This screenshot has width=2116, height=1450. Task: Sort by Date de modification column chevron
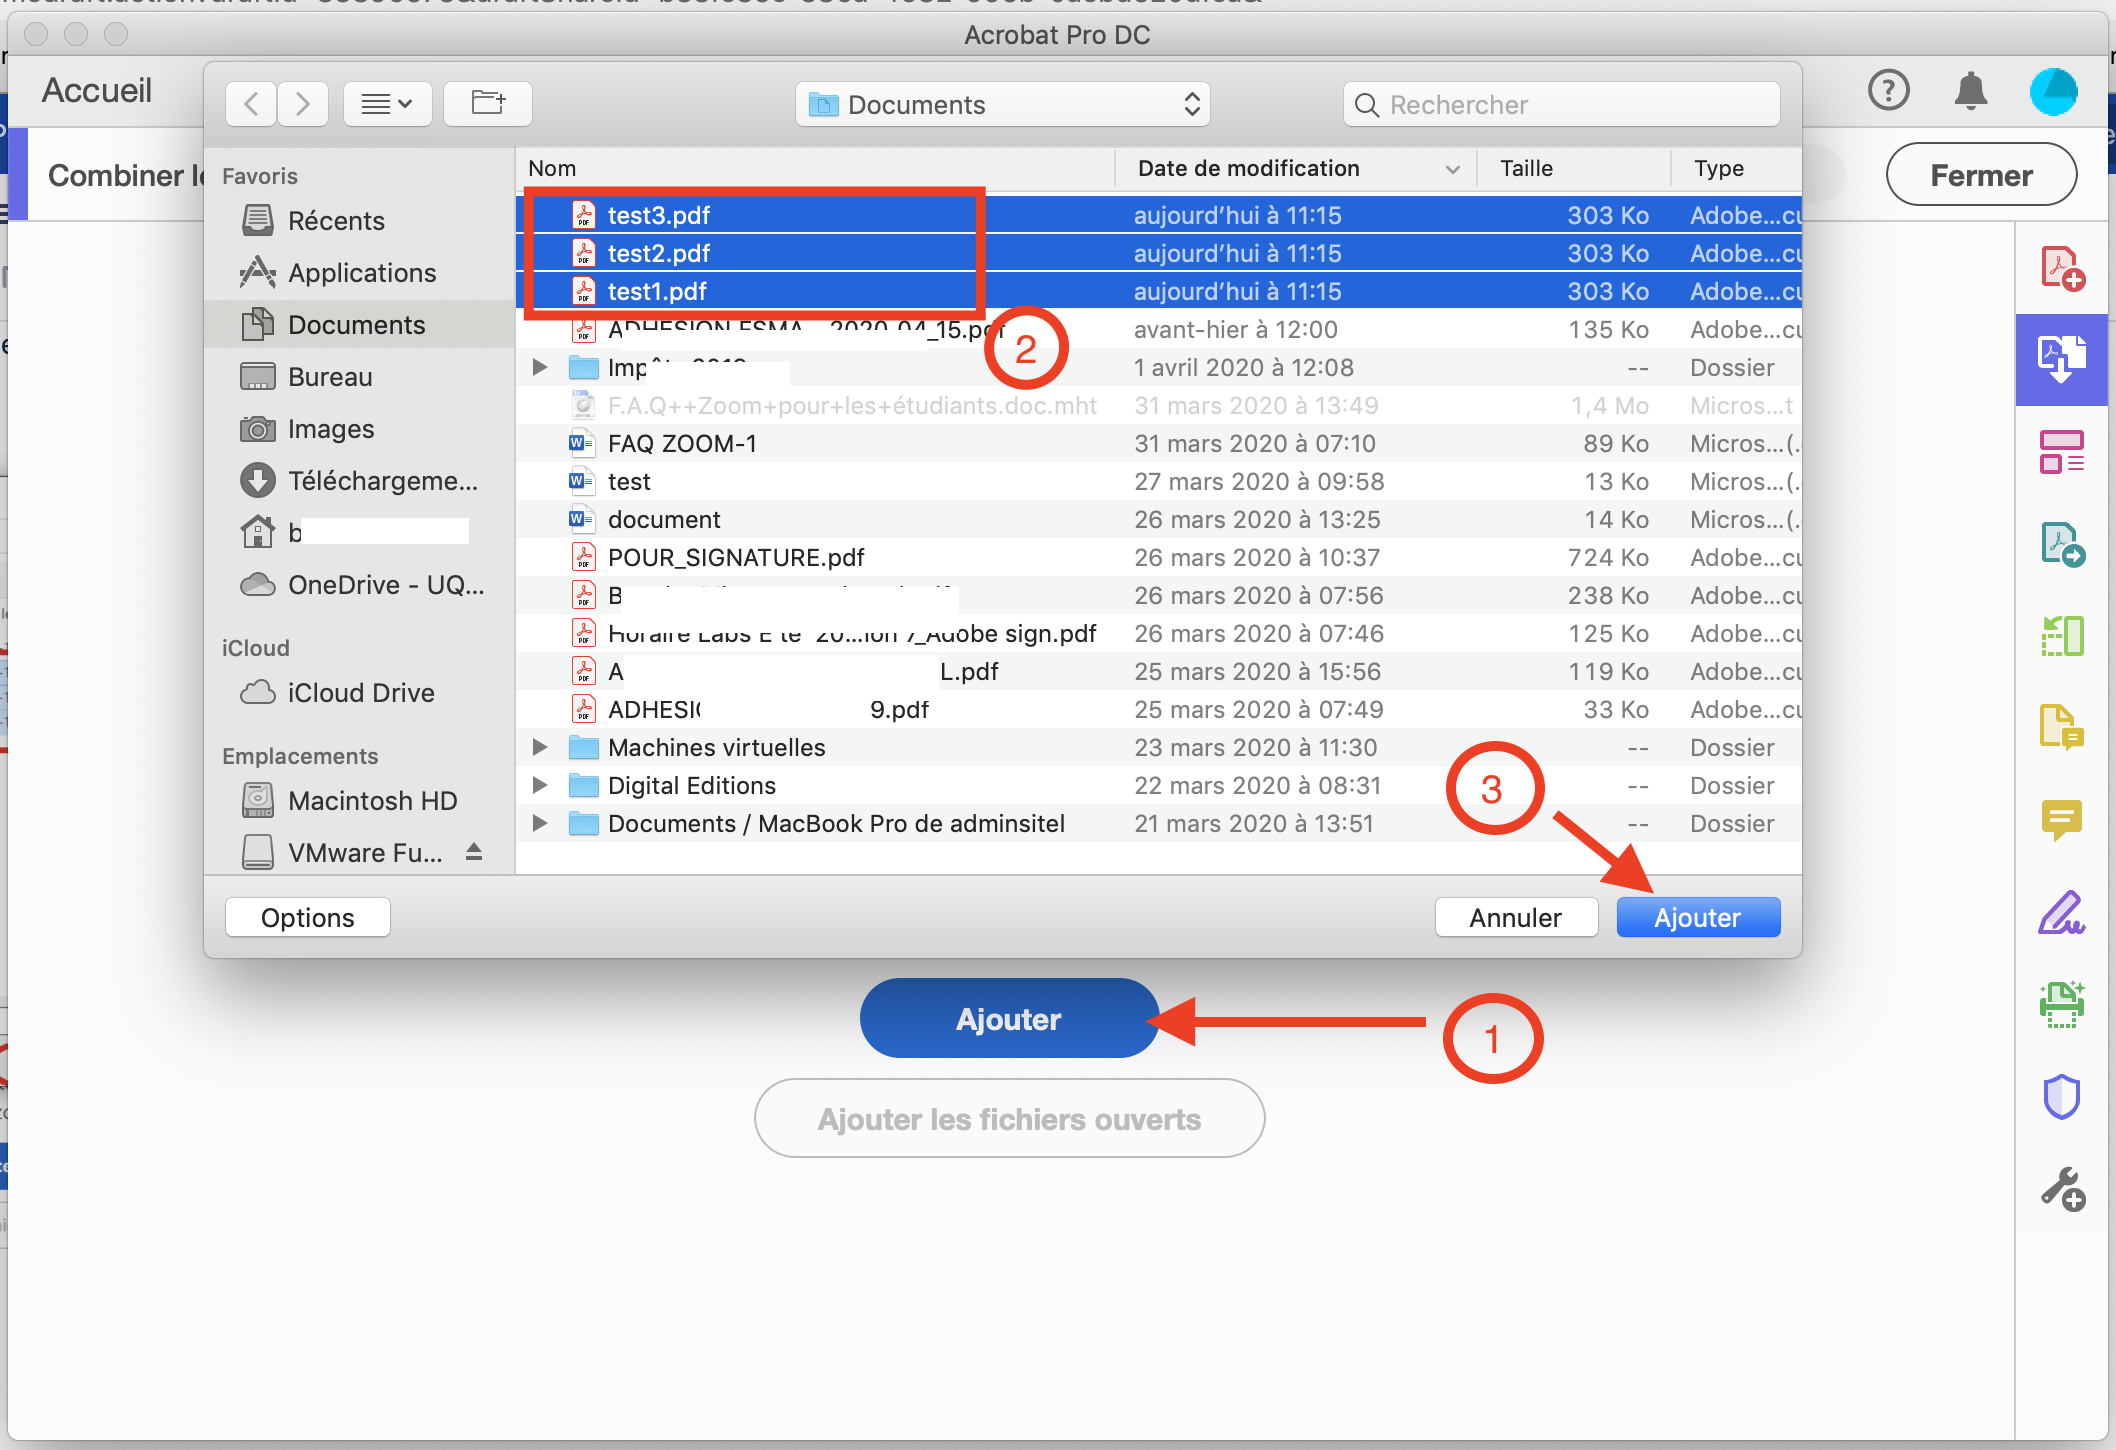[1452, 169]
